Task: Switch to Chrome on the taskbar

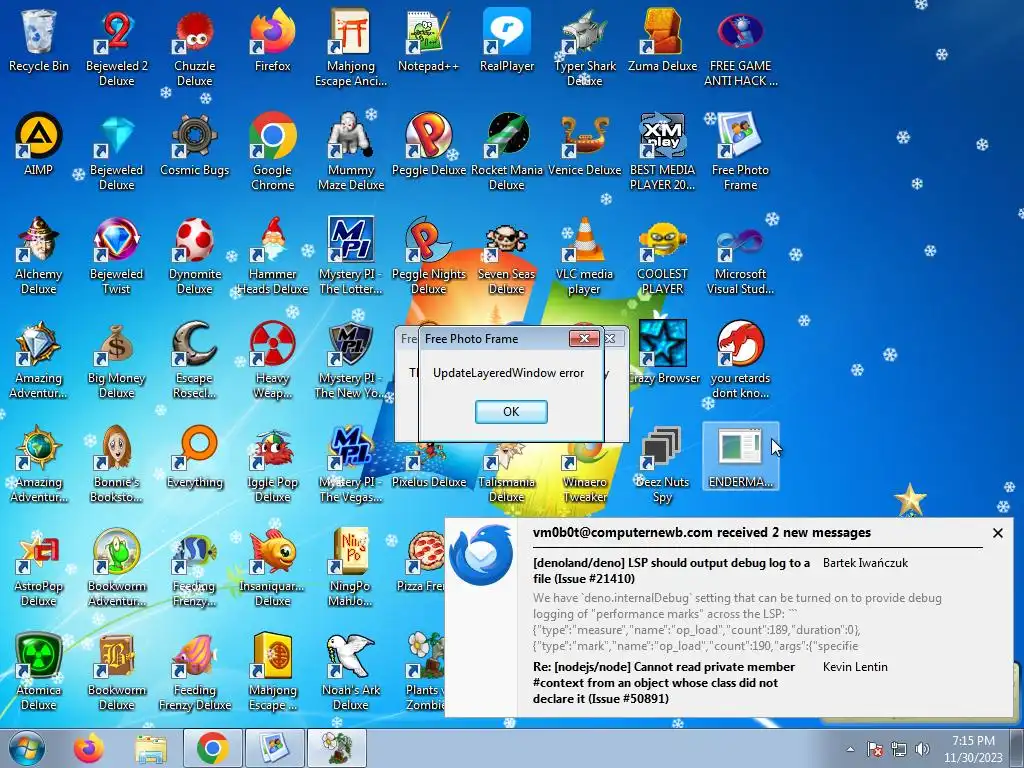Action: pyautogui.click(x=213, y=748)
